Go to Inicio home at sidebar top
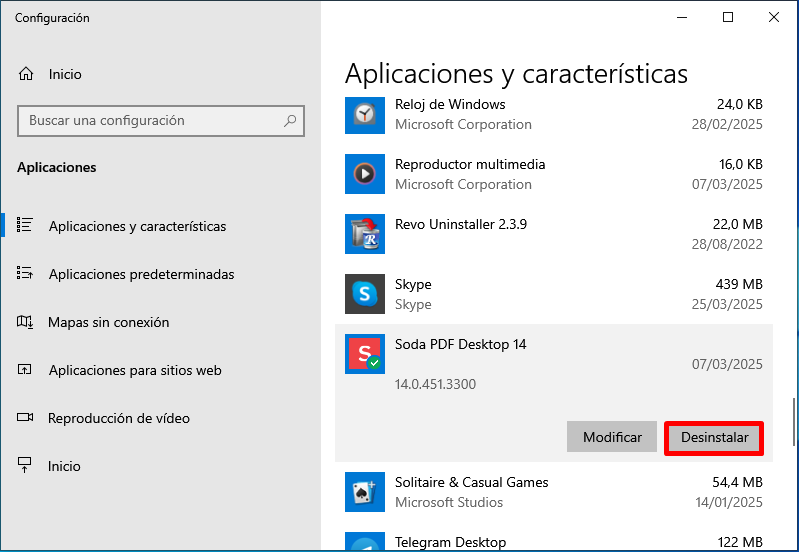The height and width of the screenshot is (552, 799). [x=65, y=74]
